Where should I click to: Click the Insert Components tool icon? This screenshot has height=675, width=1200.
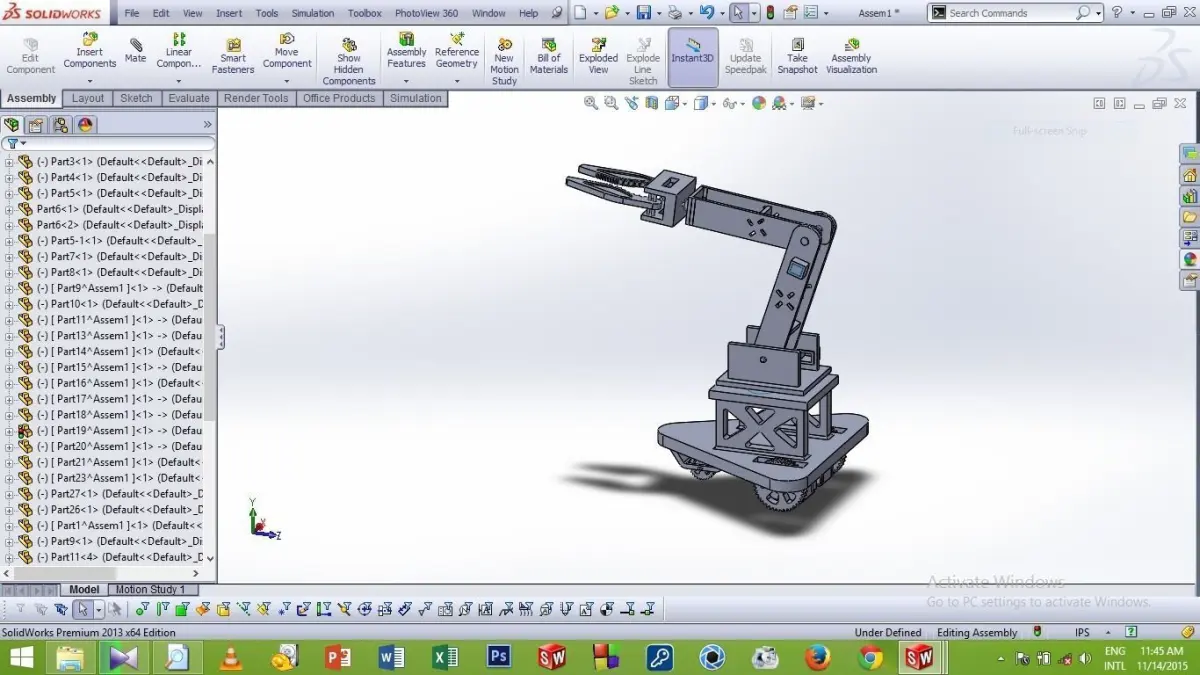[x=90, y=39]
